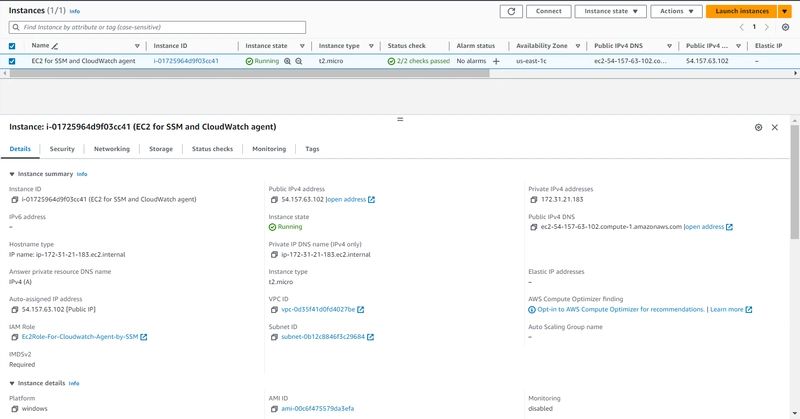Zoom in icon next to Running state
Image resolution: width=800 pixels, height=419 pixels.
[287, 61]
